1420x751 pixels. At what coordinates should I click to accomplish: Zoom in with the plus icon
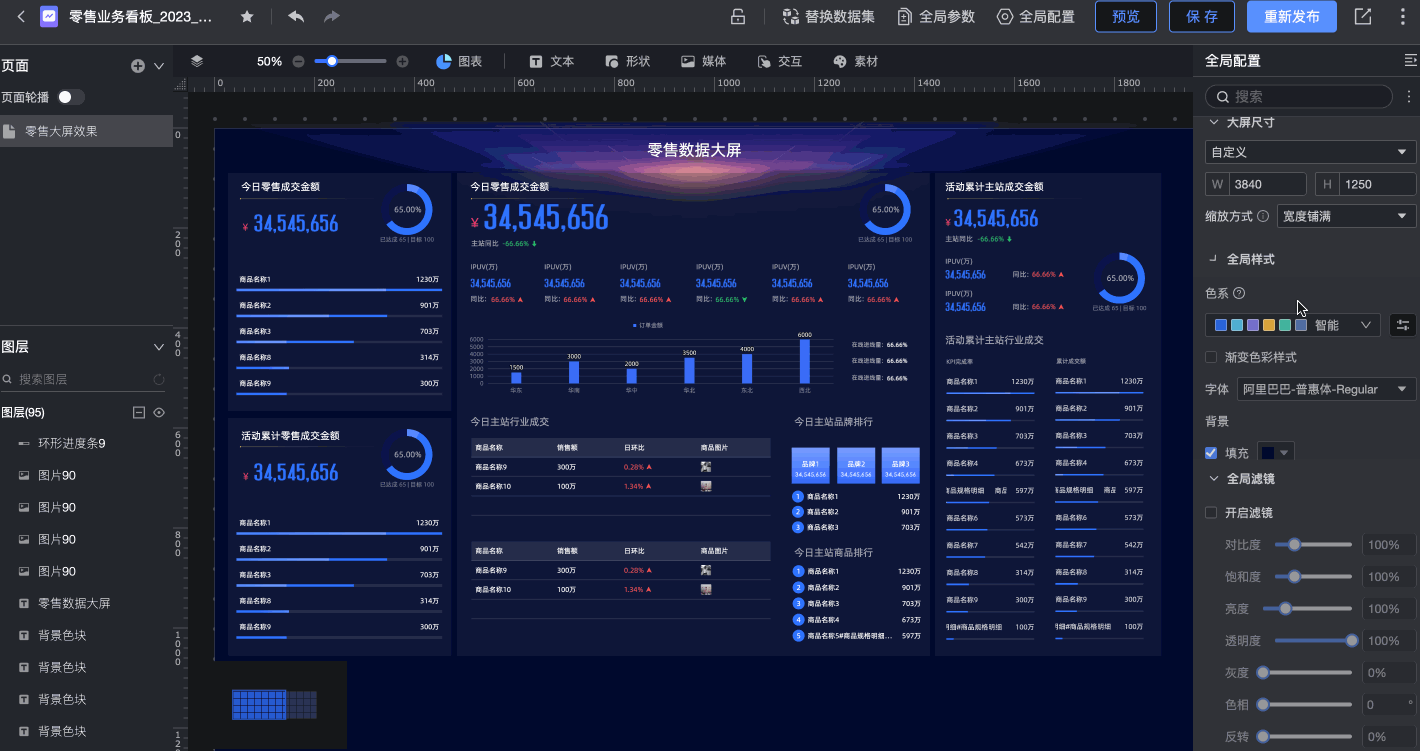(402, 61)
